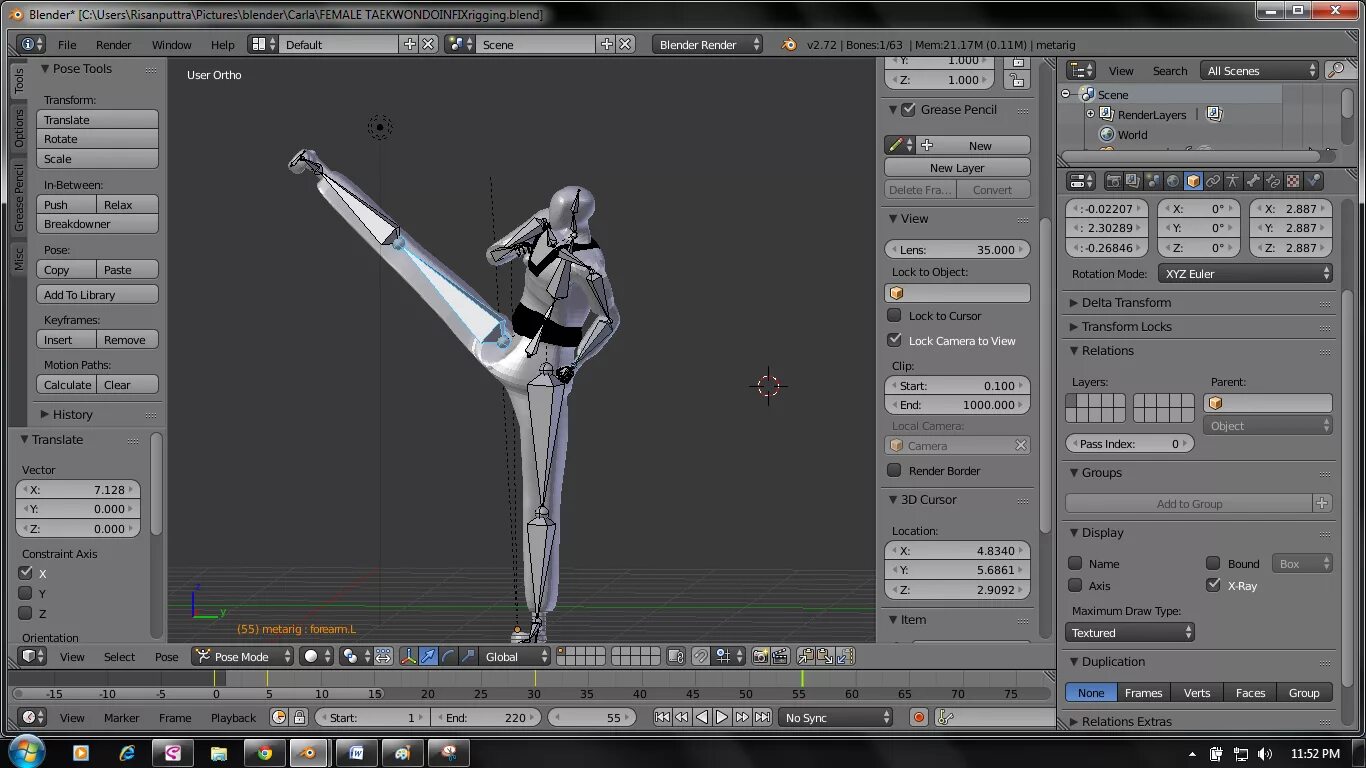1366x768 pixels.
Task: Jump to the timeline end frame
Action: [762, 717]
